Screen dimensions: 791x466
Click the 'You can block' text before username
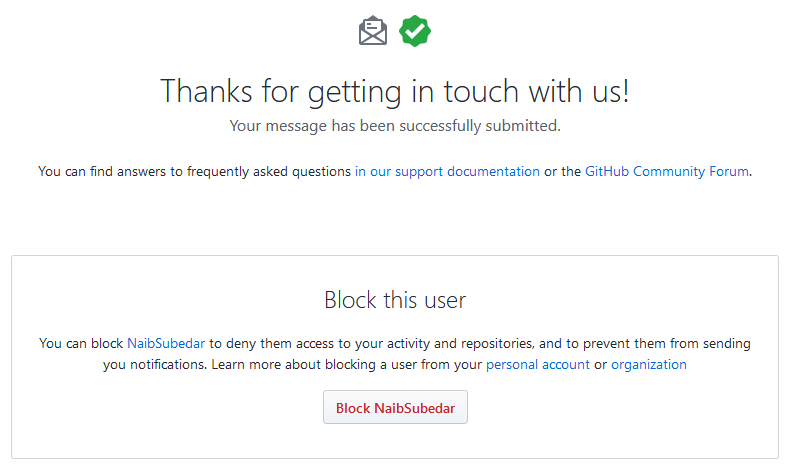[x=81, y=343]
